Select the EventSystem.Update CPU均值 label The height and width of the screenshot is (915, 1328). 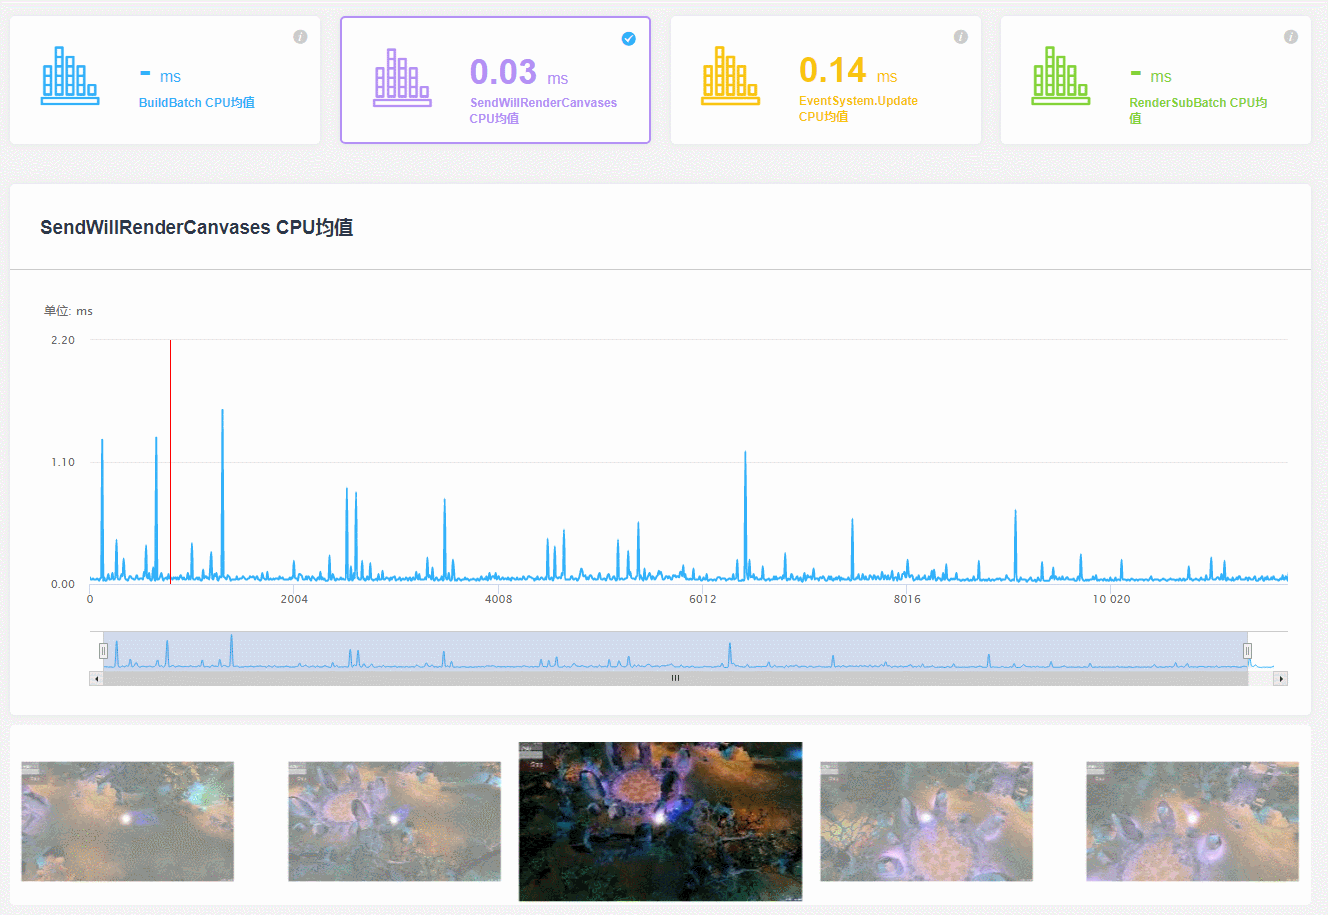(857, 108)
